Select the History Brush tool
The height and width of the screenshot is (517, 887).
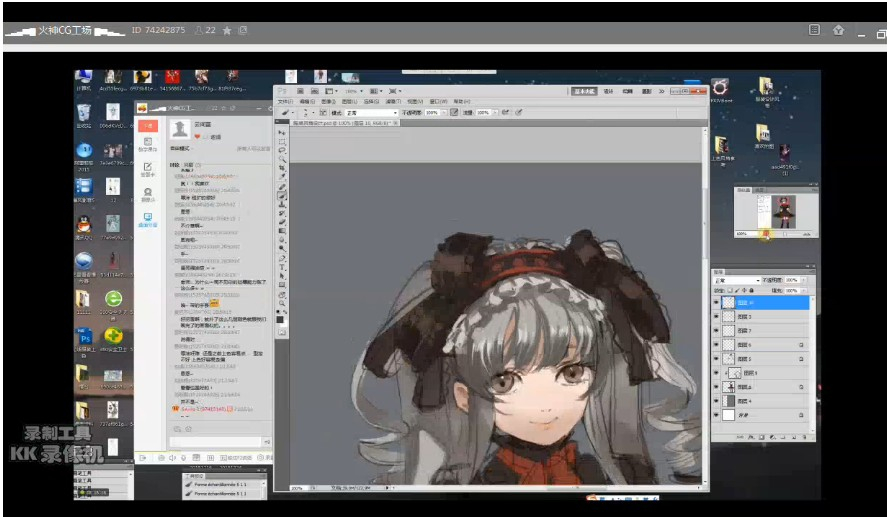pyautogui.click(x=282, y=213)
